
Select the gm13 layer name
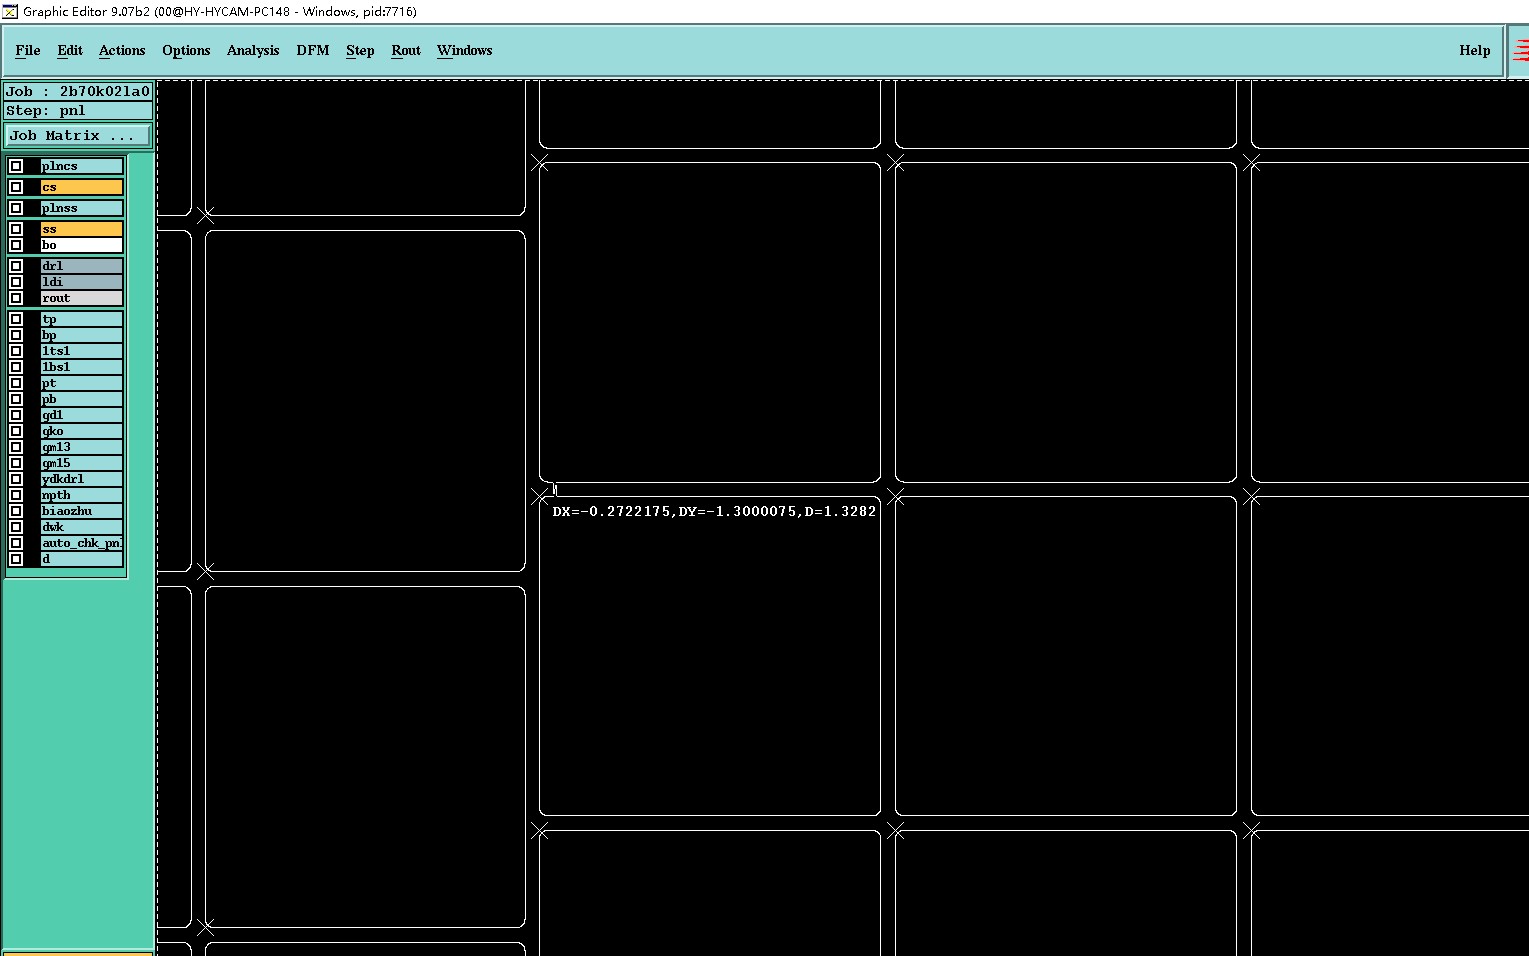click(82, 447)
